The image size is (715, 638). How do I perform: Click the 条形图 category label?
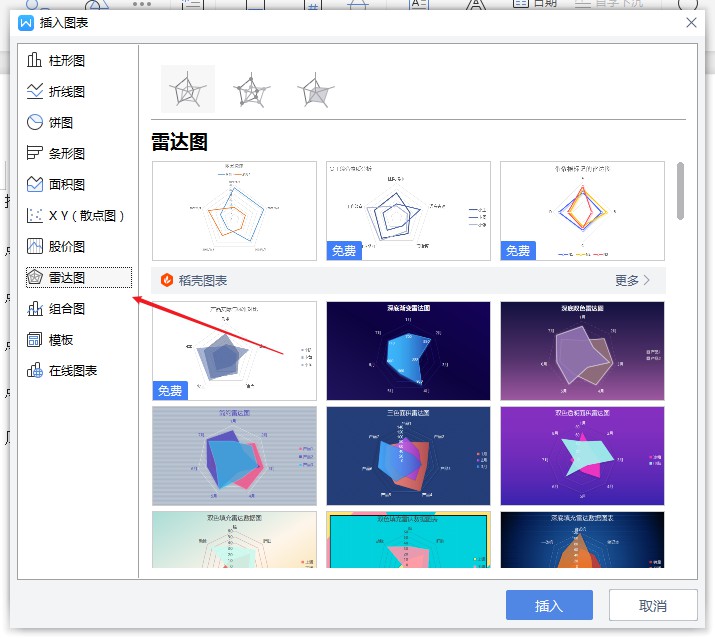coord(67,154)
